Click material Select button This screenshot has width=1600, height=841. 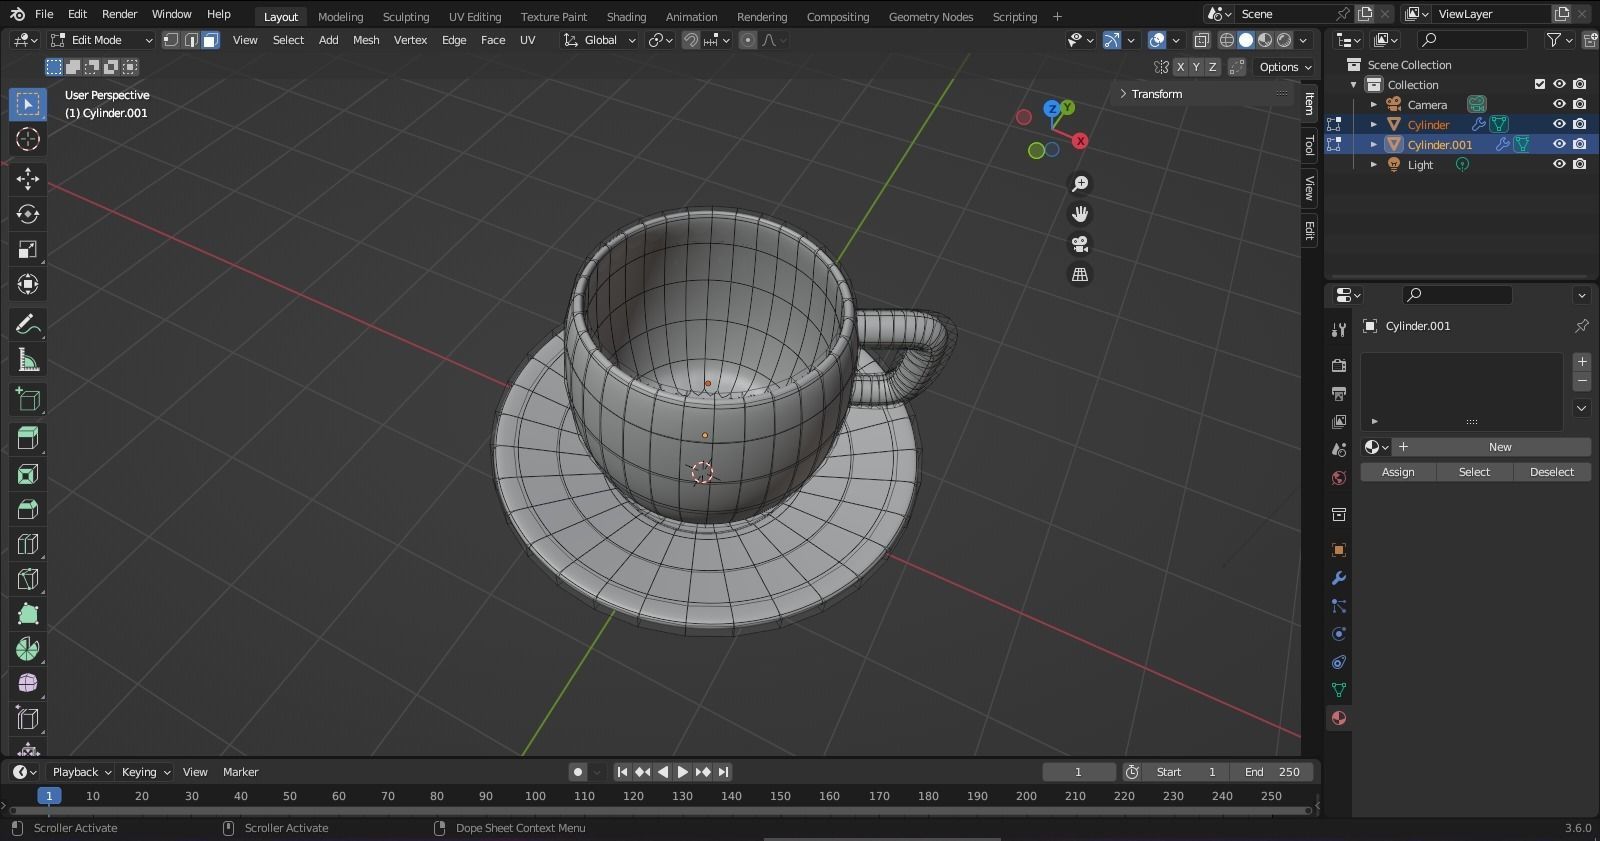click(1474, 472)
